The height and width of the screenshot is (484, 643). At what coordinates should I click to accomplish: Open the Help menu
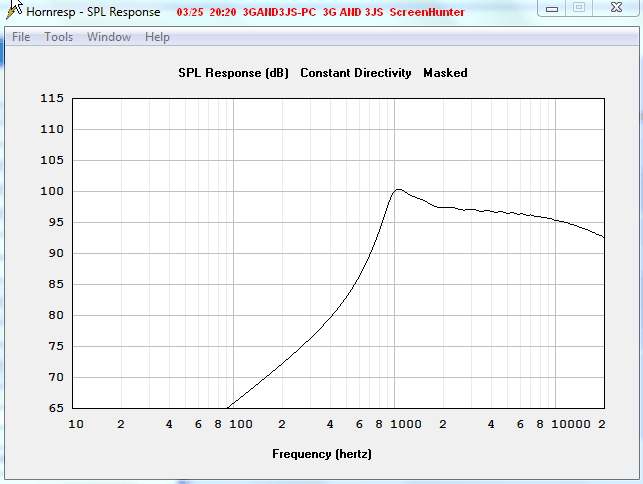[x=157, y=37]
